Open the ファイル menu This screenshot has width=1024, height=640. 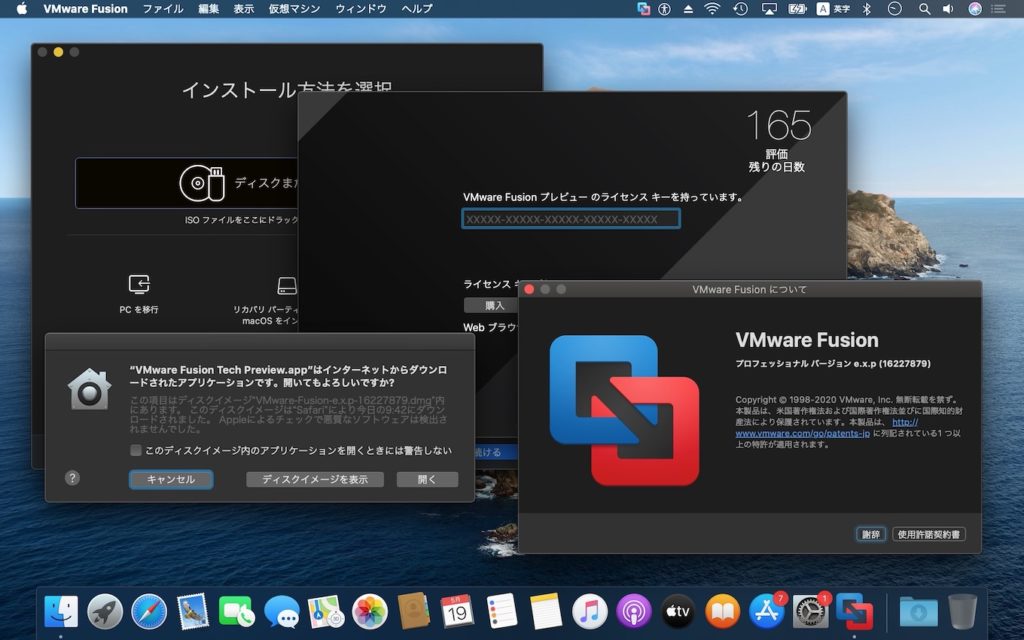pyautogui.click(x=163, y=9)
